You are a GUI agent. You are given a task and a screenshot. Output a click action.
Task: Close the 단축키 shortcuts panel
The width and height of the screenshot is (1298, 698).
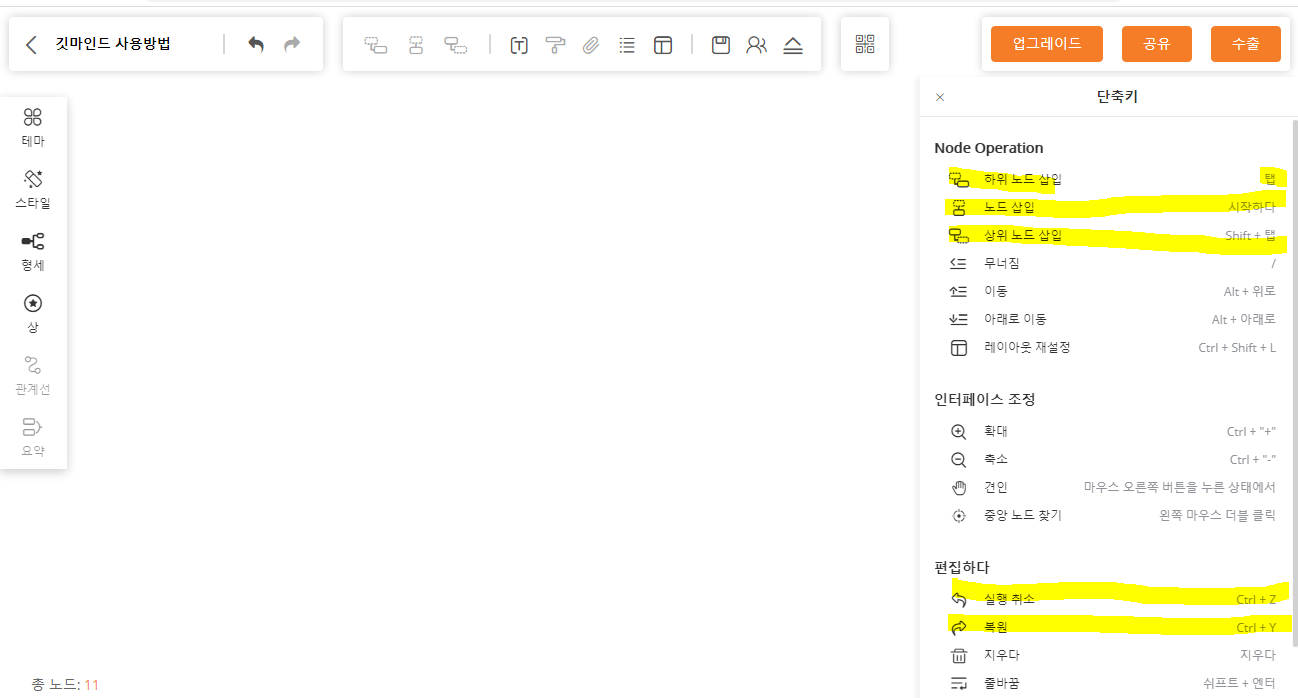pos(940,97)
